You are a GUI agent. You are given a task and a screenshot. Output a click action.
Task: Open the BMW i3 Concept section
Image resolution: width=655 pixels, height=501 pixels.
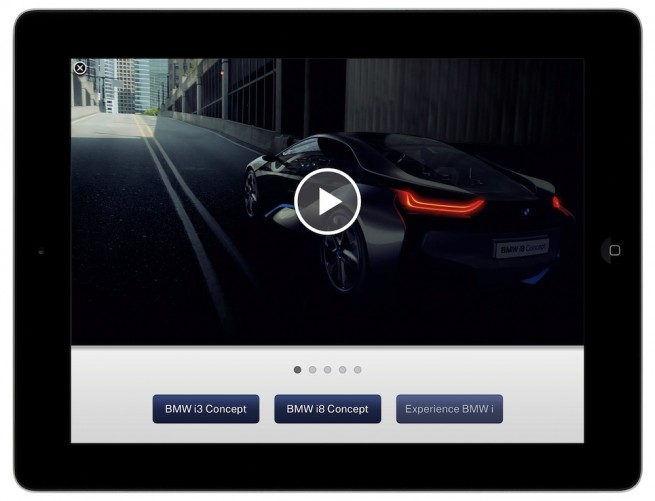tap(206, 409)
